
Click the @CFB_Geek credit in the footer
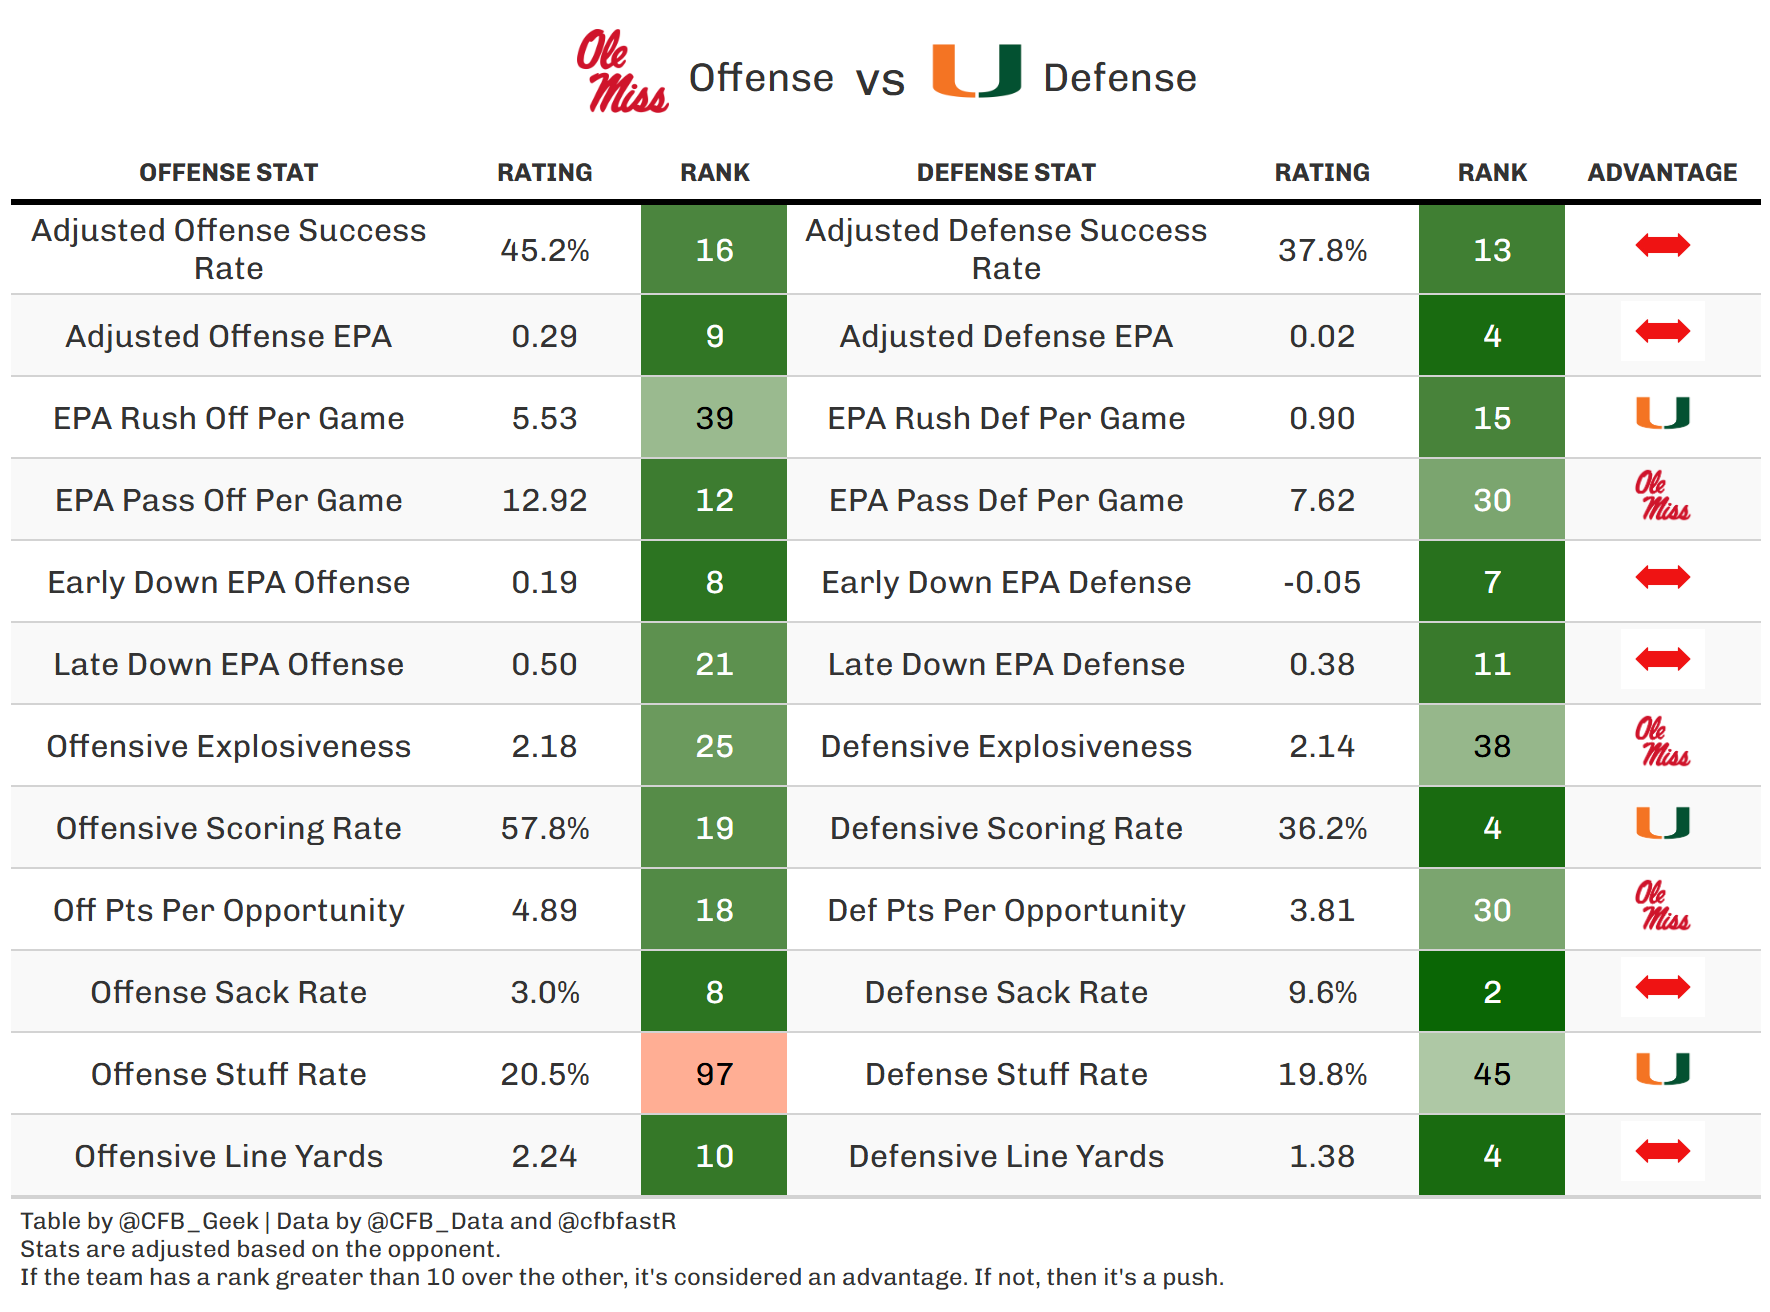click(188, 1221)
